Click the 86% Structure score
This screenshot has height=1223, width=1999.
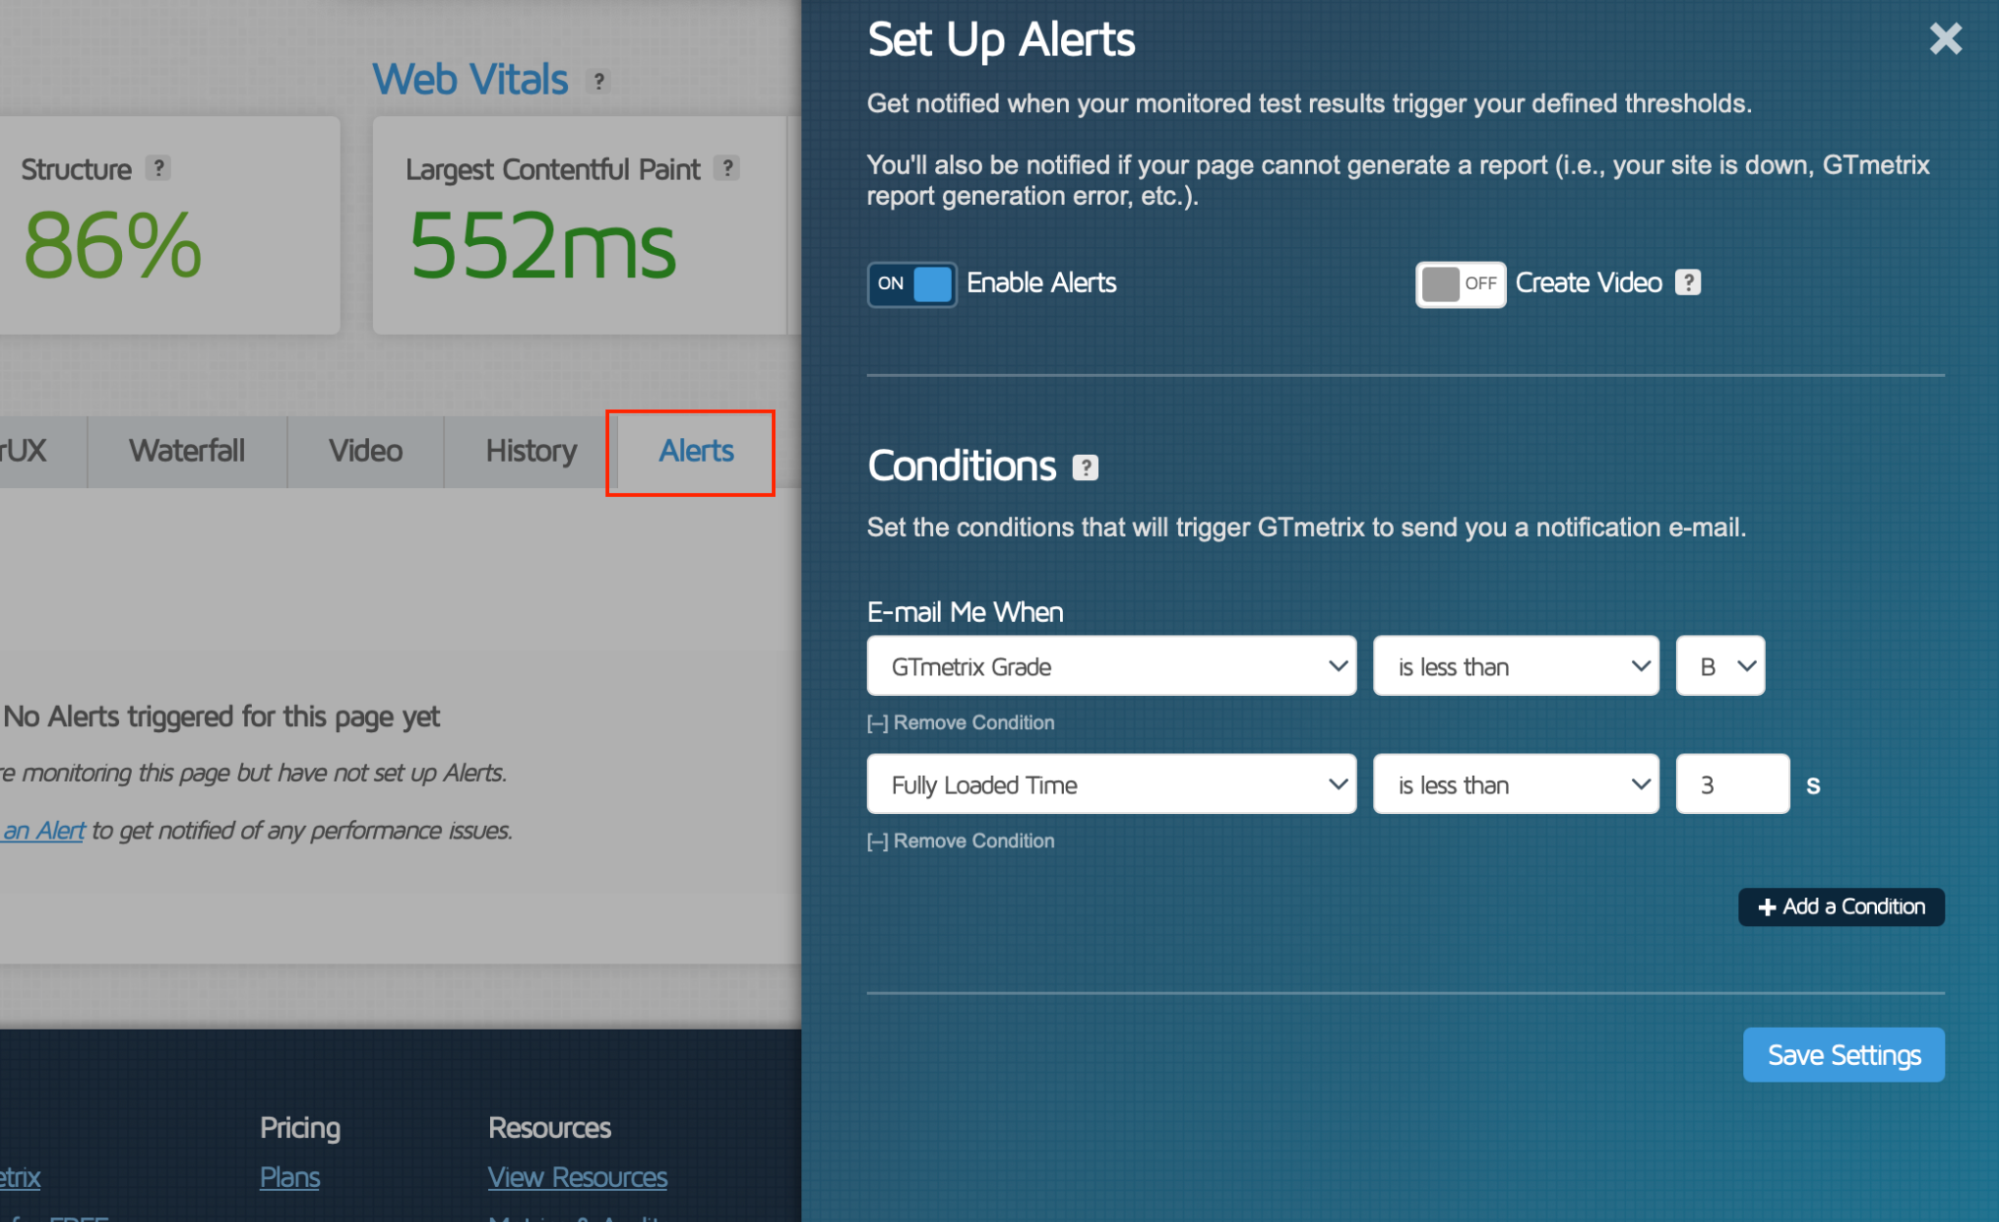[x=112, y=247]
